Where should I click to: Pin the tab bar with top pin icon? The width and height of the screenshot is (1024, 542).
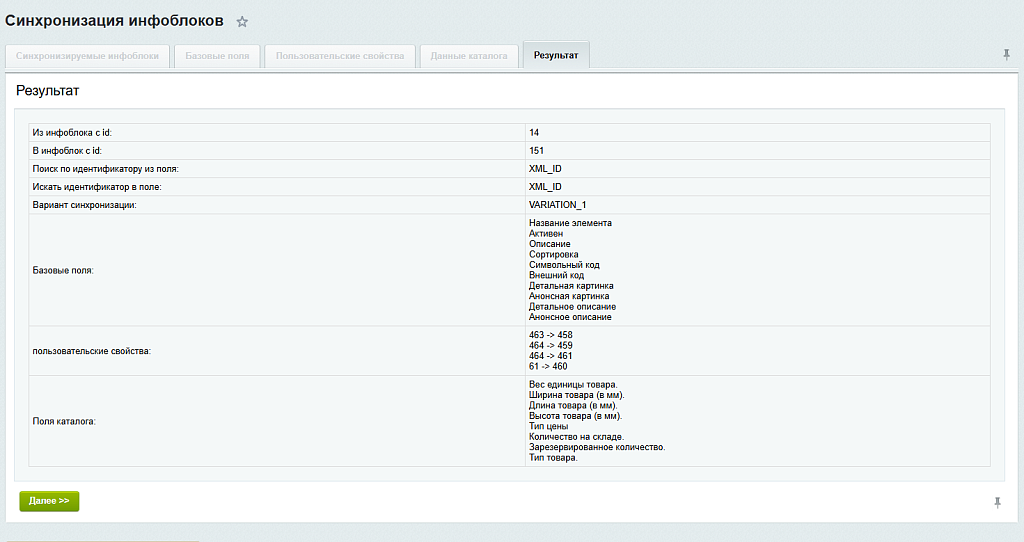point(1006,55)
